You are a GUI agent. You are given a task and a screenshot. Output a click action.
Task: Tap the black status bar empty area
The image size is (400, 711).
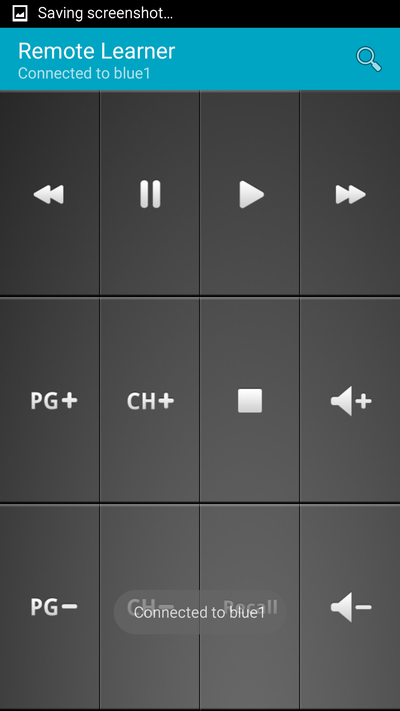(x=286, y=14)
